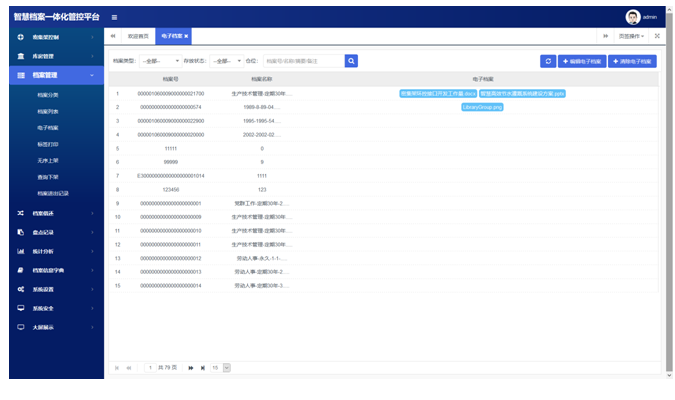Open the 档案列表 submenu item
The height and width of the screenshot is (400, 675).
48,112
